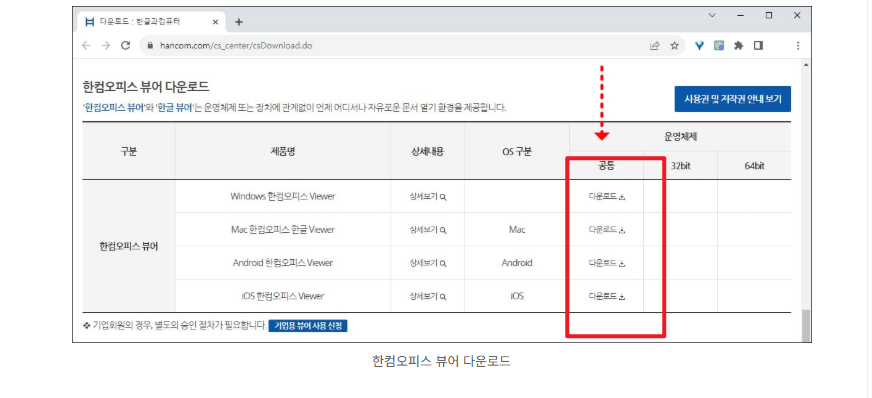The width and height of the screenshot is (872, 398).
Task: Click the '한컴오피스 뷰어' blue text link
Action: point(113,108)
